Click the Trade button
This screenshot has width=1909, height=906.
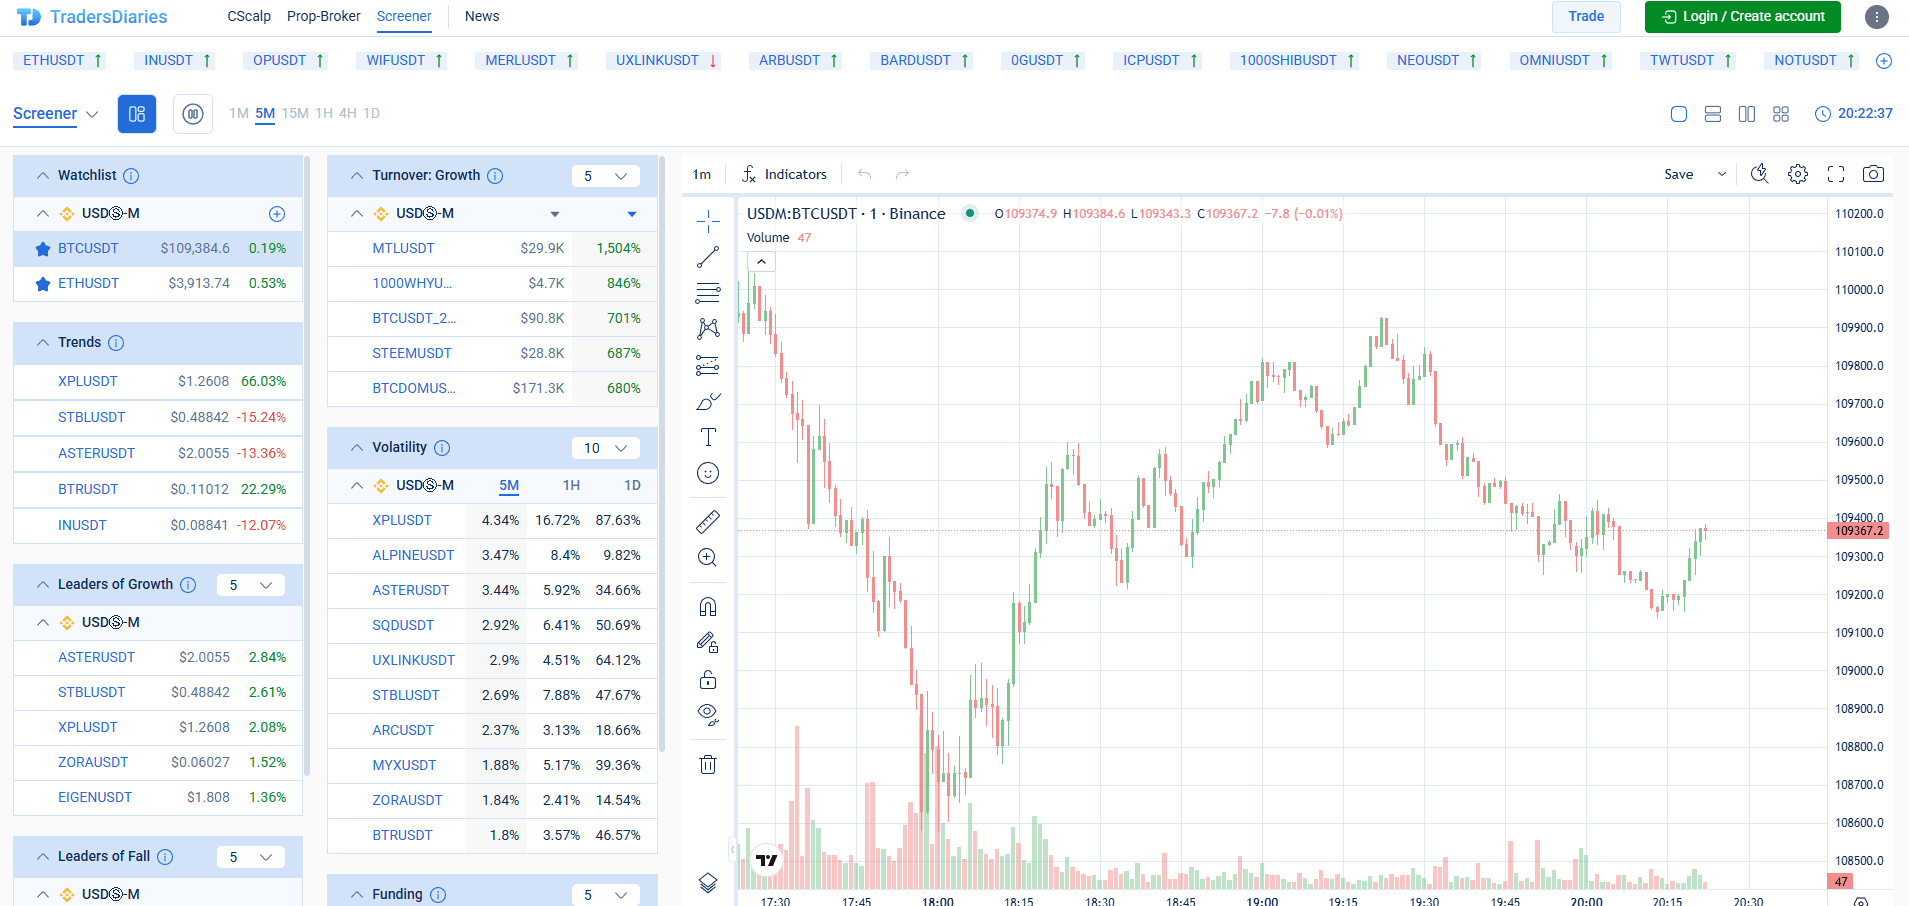(1585, 16)
